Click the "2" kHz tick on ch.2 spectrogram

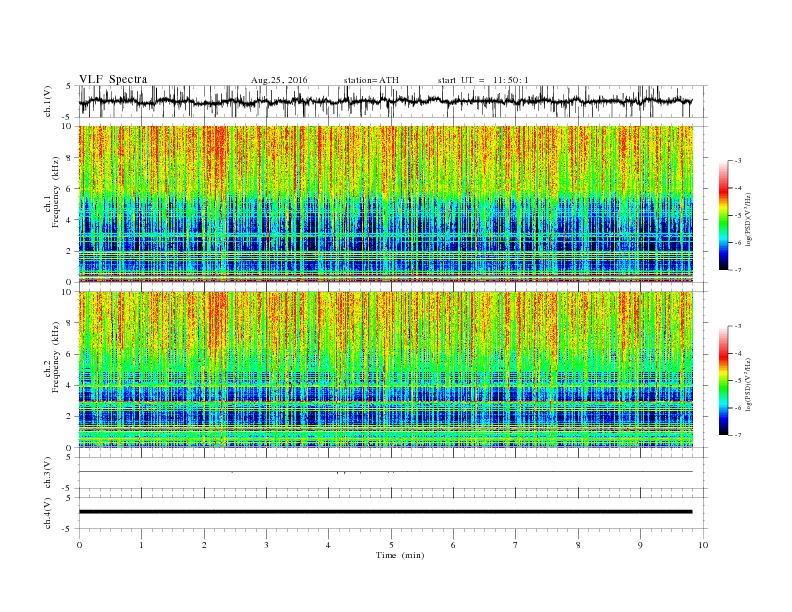tap(69, 417)
